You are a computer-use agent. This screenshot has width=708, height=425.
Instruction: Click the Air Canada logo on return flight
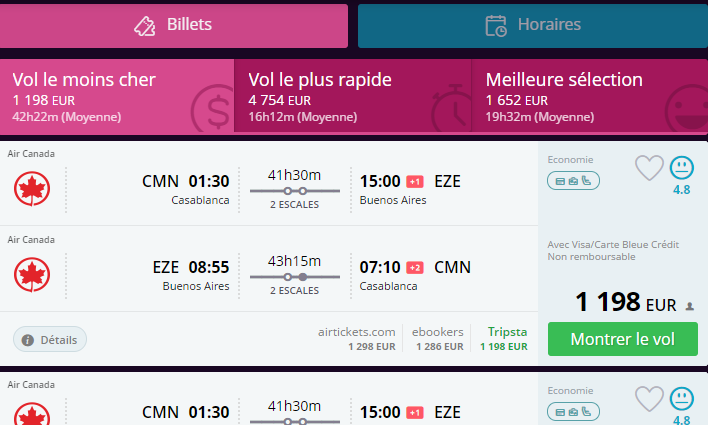pyautogui.click(x=32, y=275)
